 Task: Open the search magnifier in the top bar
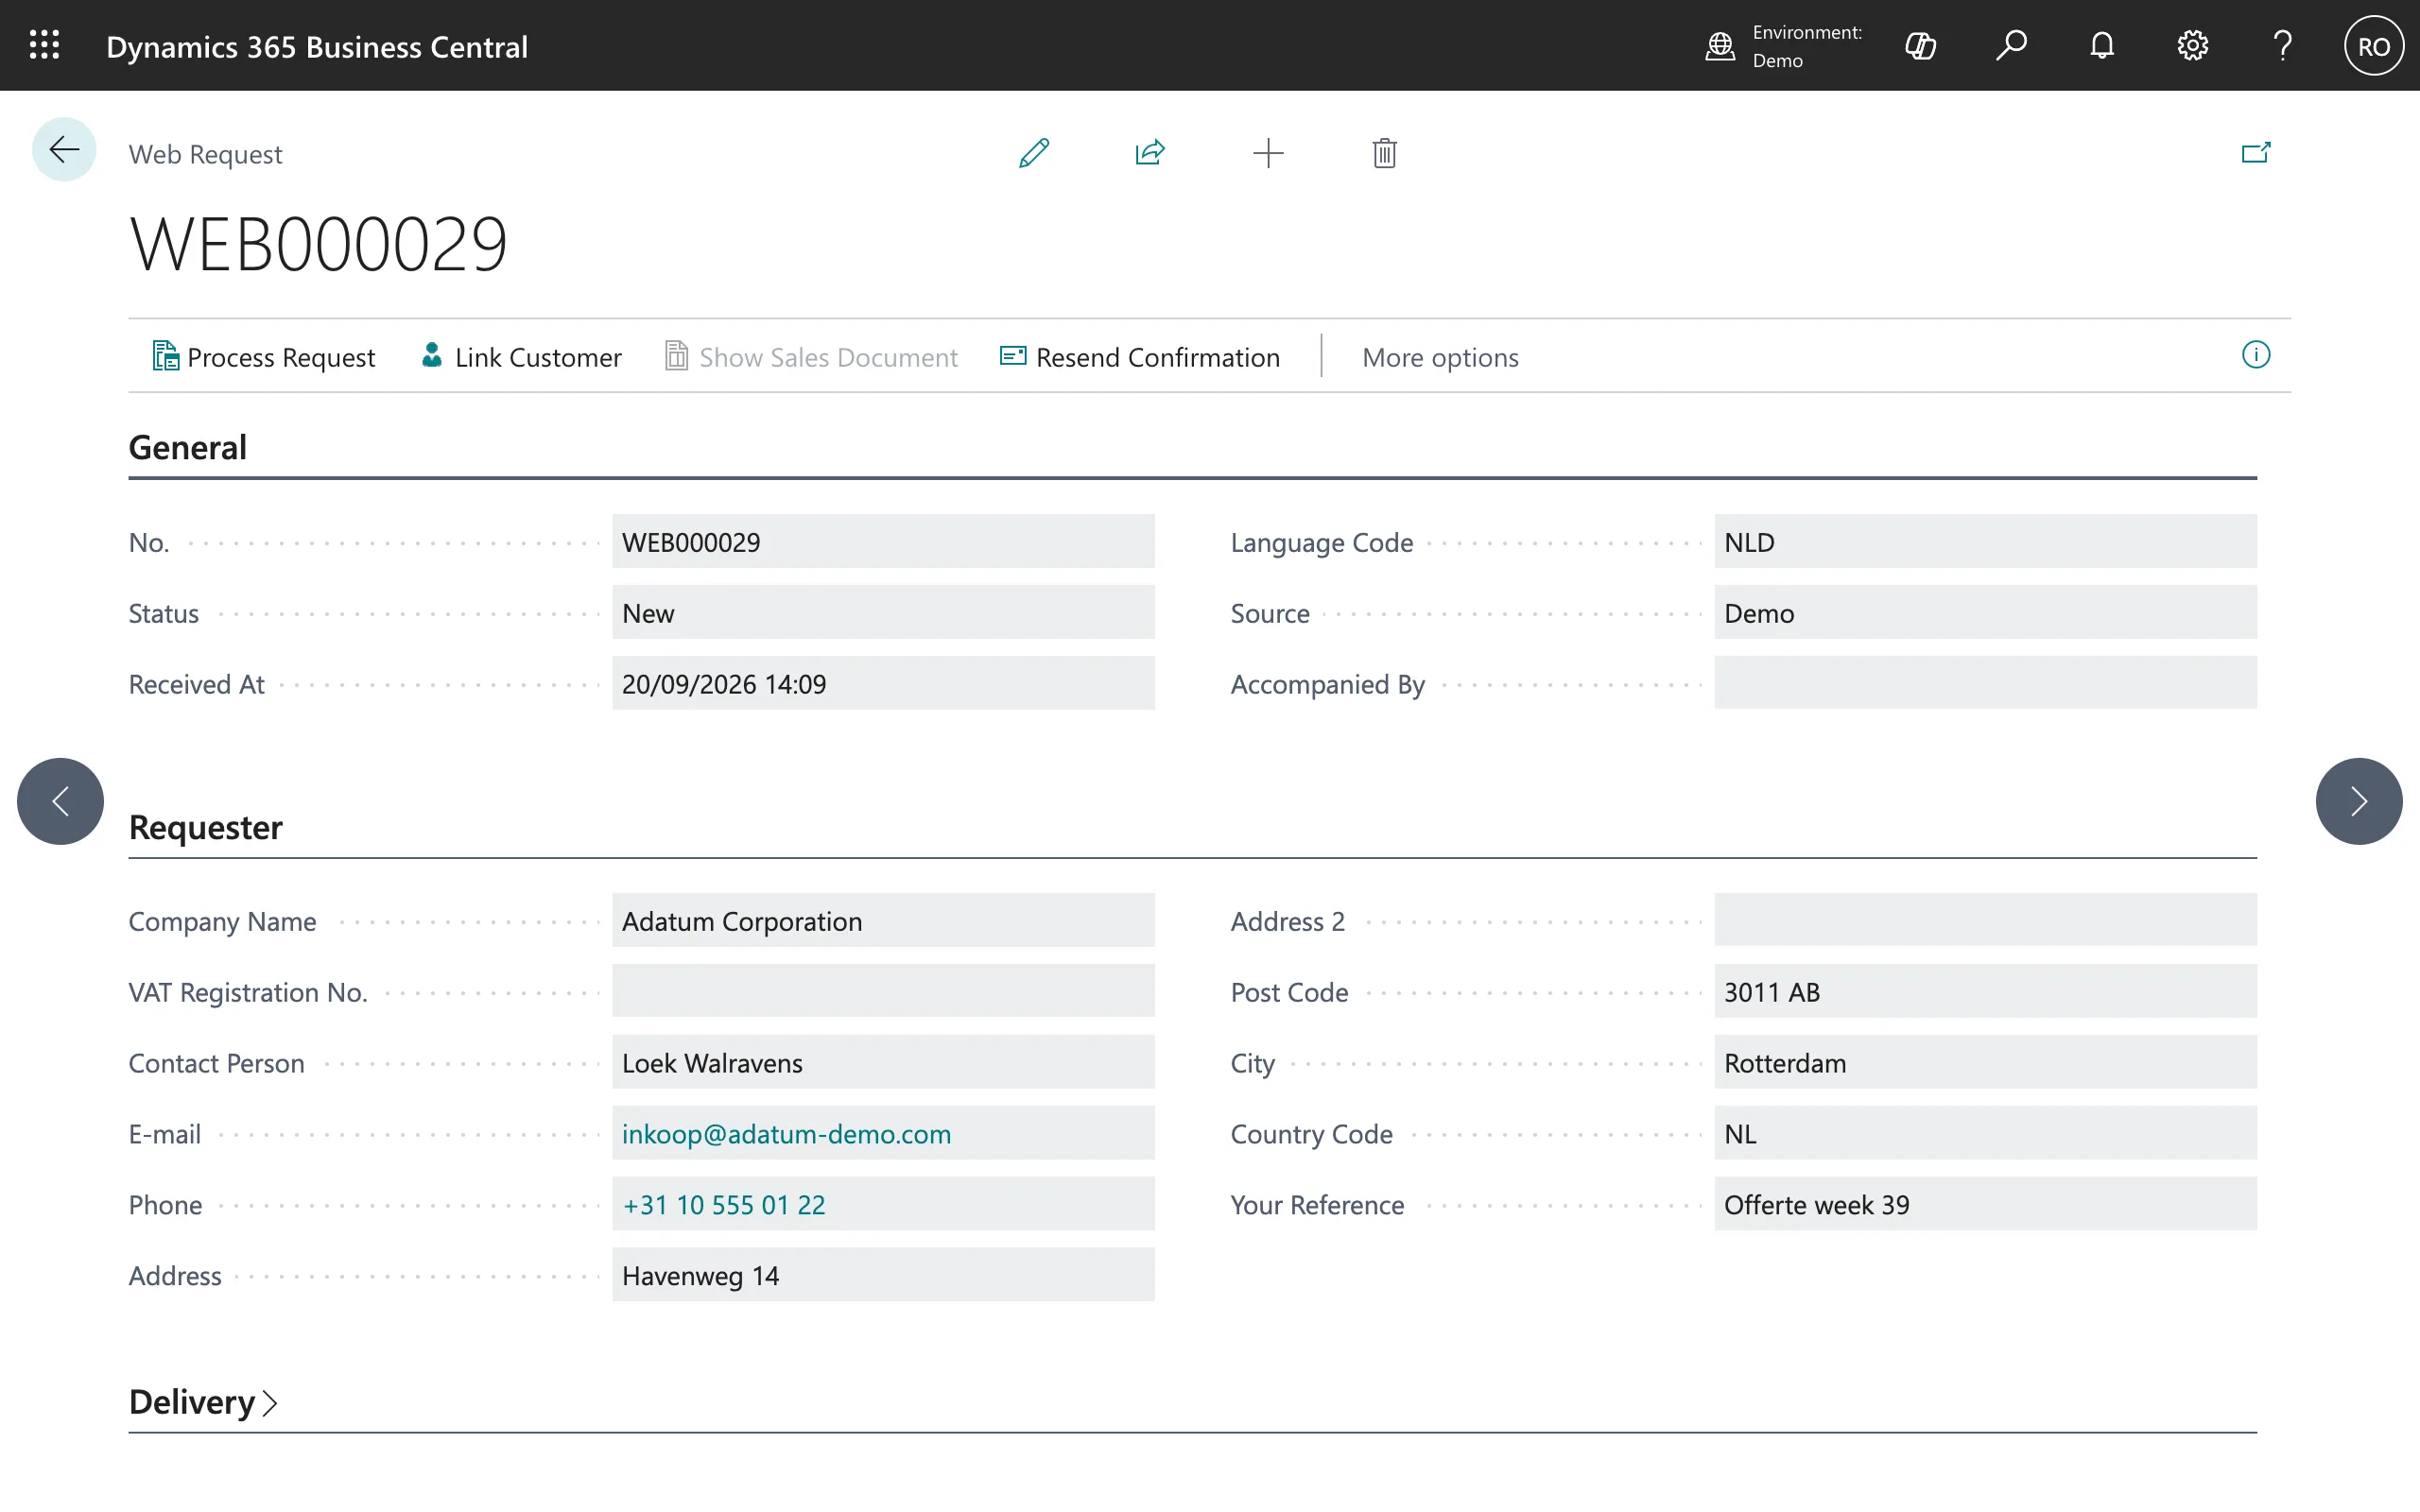(x=2011, y=46)
